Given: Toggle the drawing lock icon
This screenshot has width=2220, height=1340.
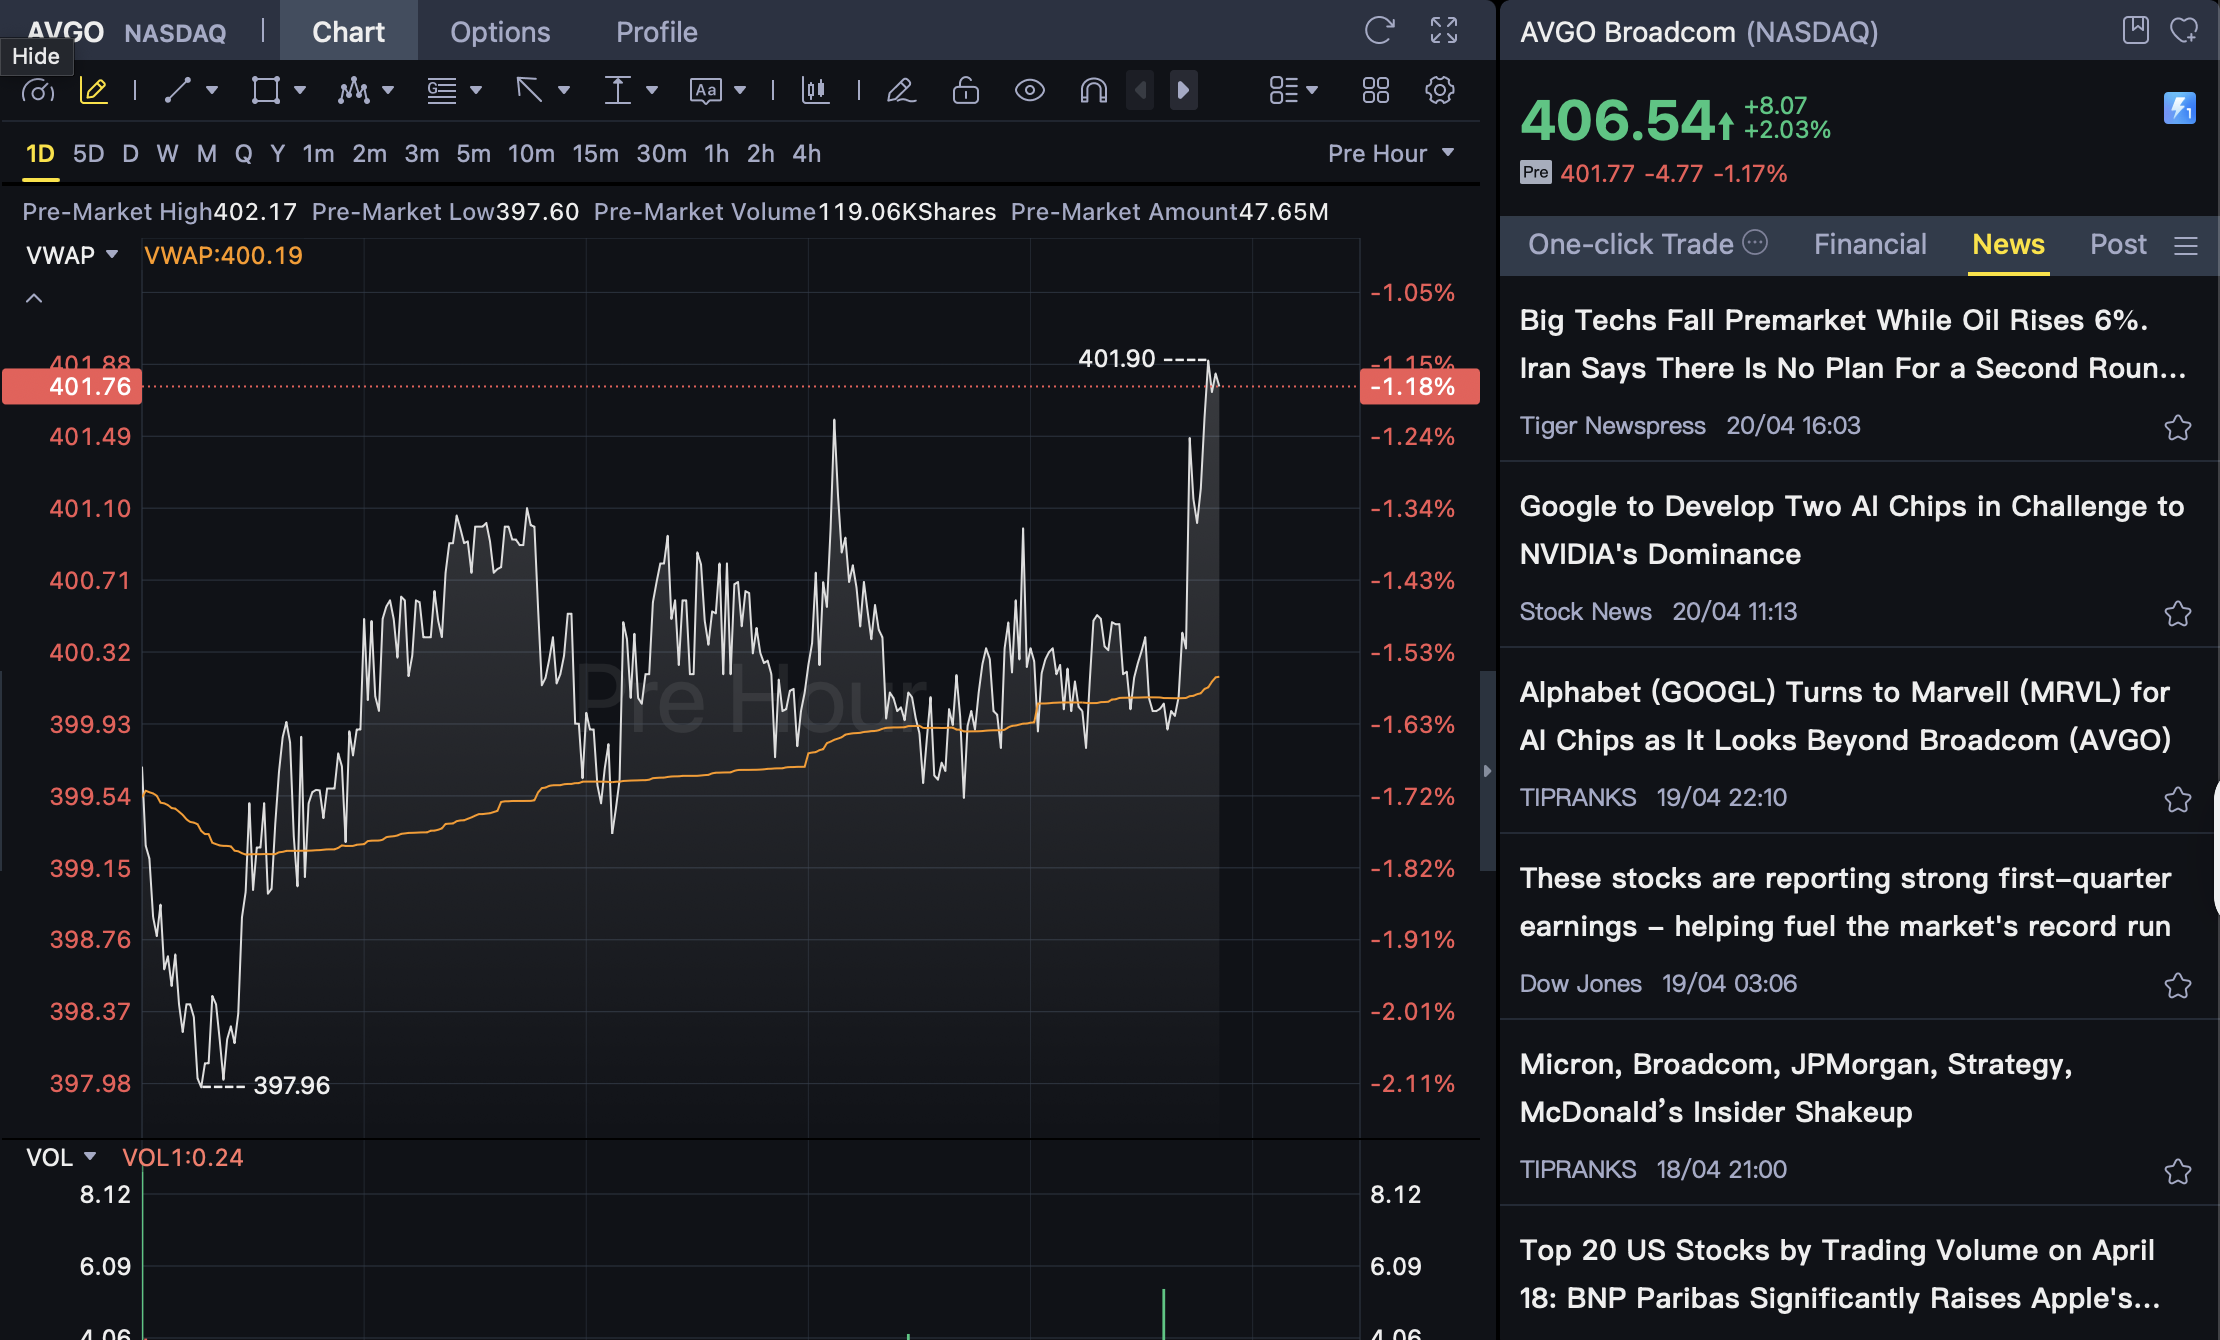Looking at the screenshot, I should 965,91.
